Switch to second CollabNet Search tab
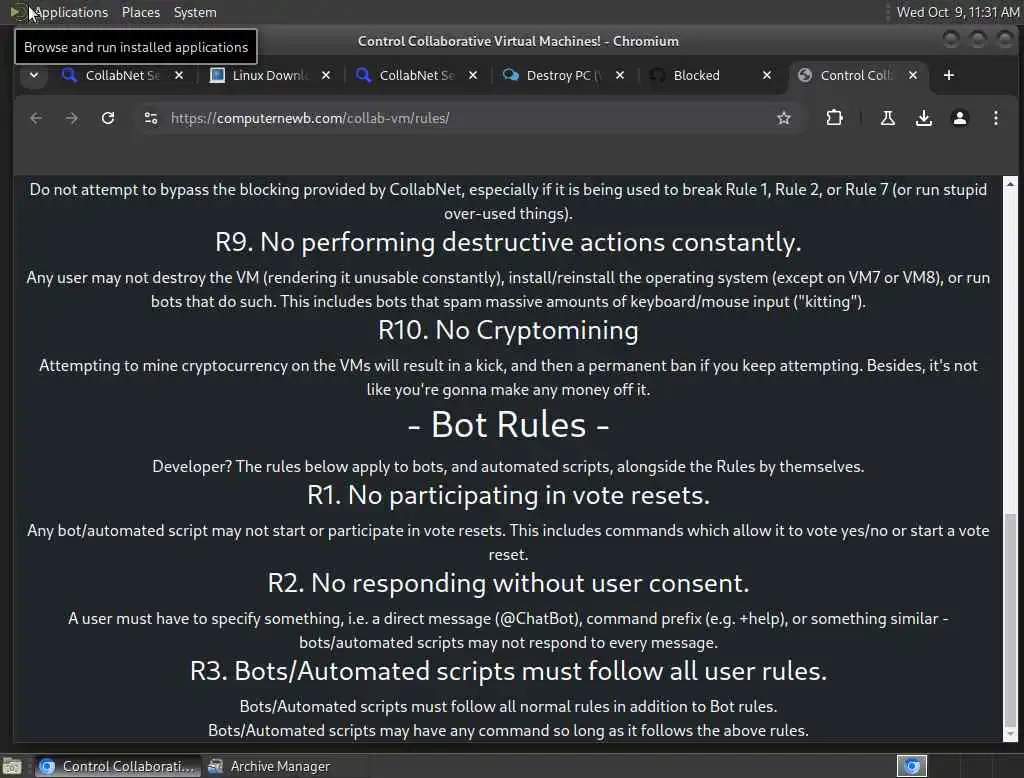Viewport: 1024px width, 778px height. tap(415, 75)
